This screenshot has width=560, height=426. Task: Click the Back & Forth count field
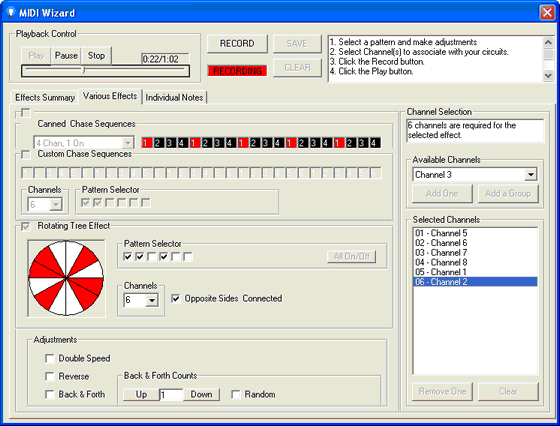(x=171, y=395)
